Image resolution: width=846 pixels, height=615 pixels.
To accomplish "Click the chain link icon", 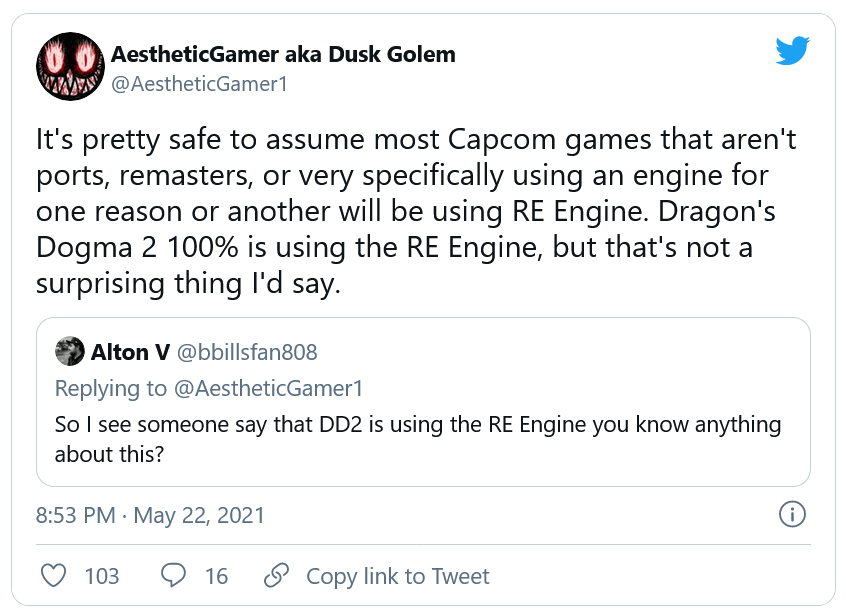I will [x=276, y=576].
